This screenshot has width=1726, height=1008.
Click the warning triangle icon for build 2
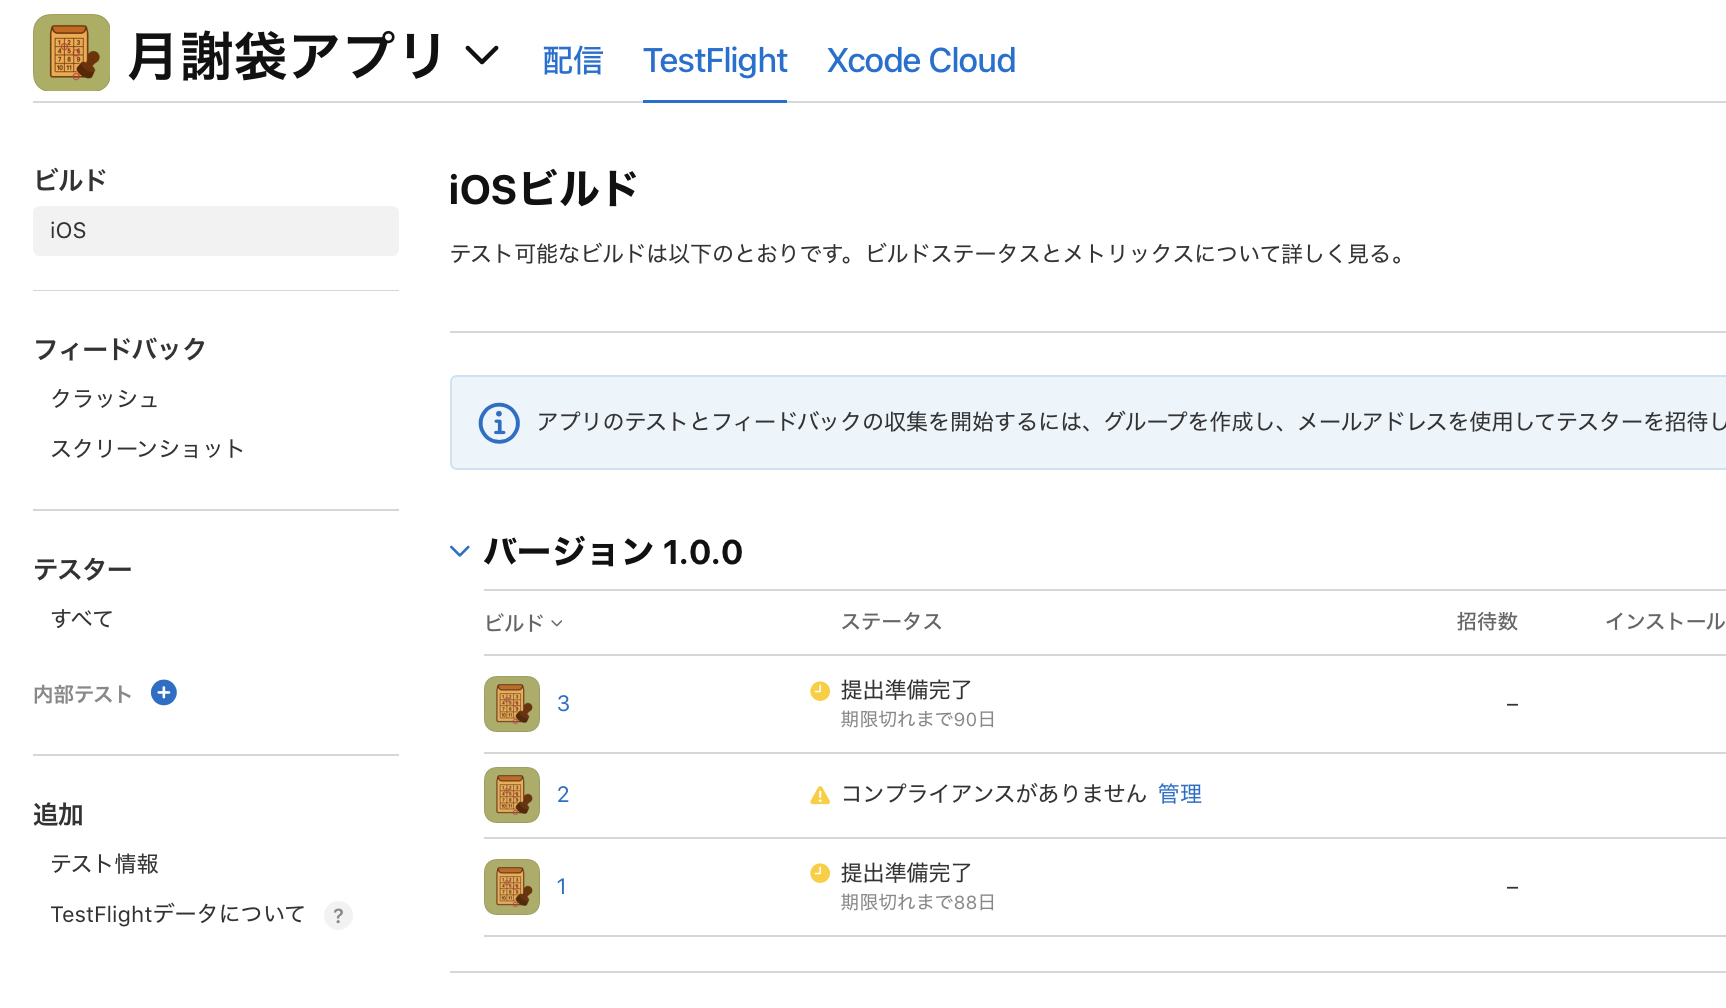(820, 795)
